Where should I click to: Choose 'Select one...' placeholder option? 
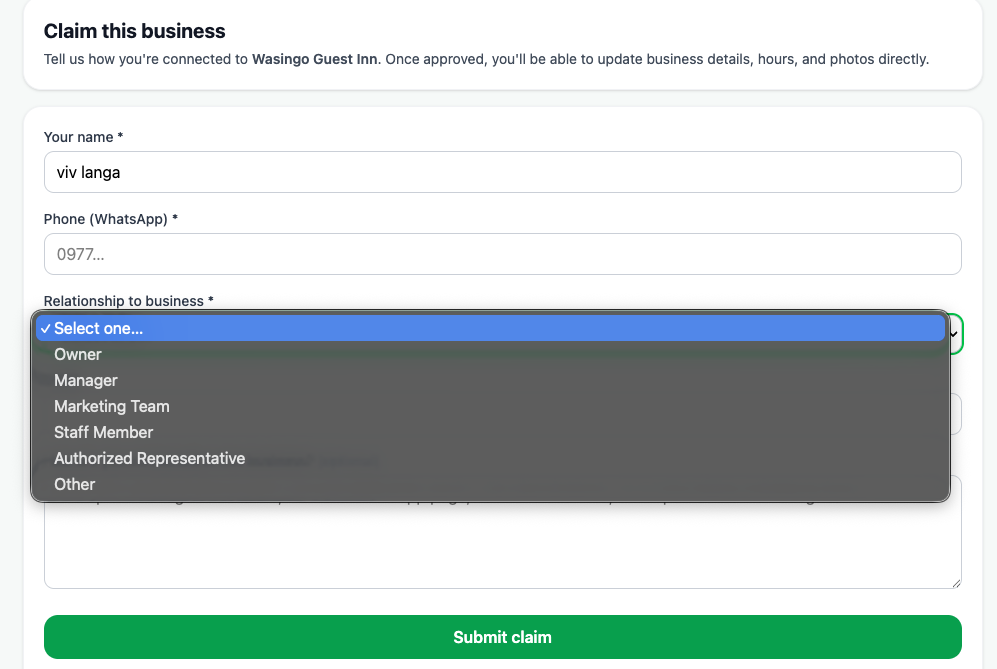pos(490,328)
